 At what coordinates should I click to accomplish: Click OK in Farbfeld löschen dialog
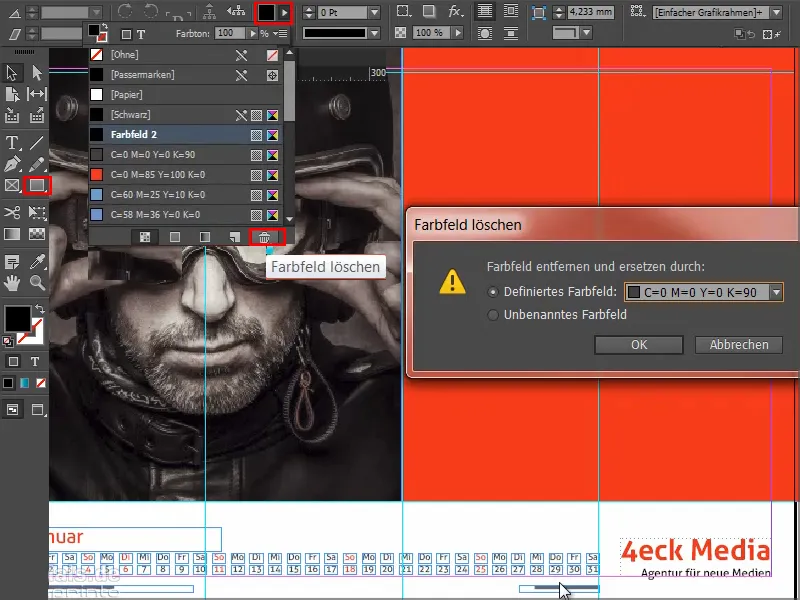[639, 345]
